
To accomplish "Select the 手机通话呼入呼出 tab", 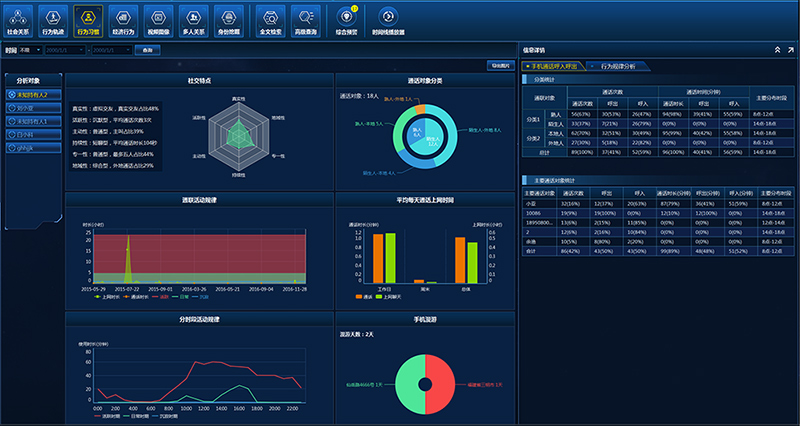I will click(x=557, y=65).
